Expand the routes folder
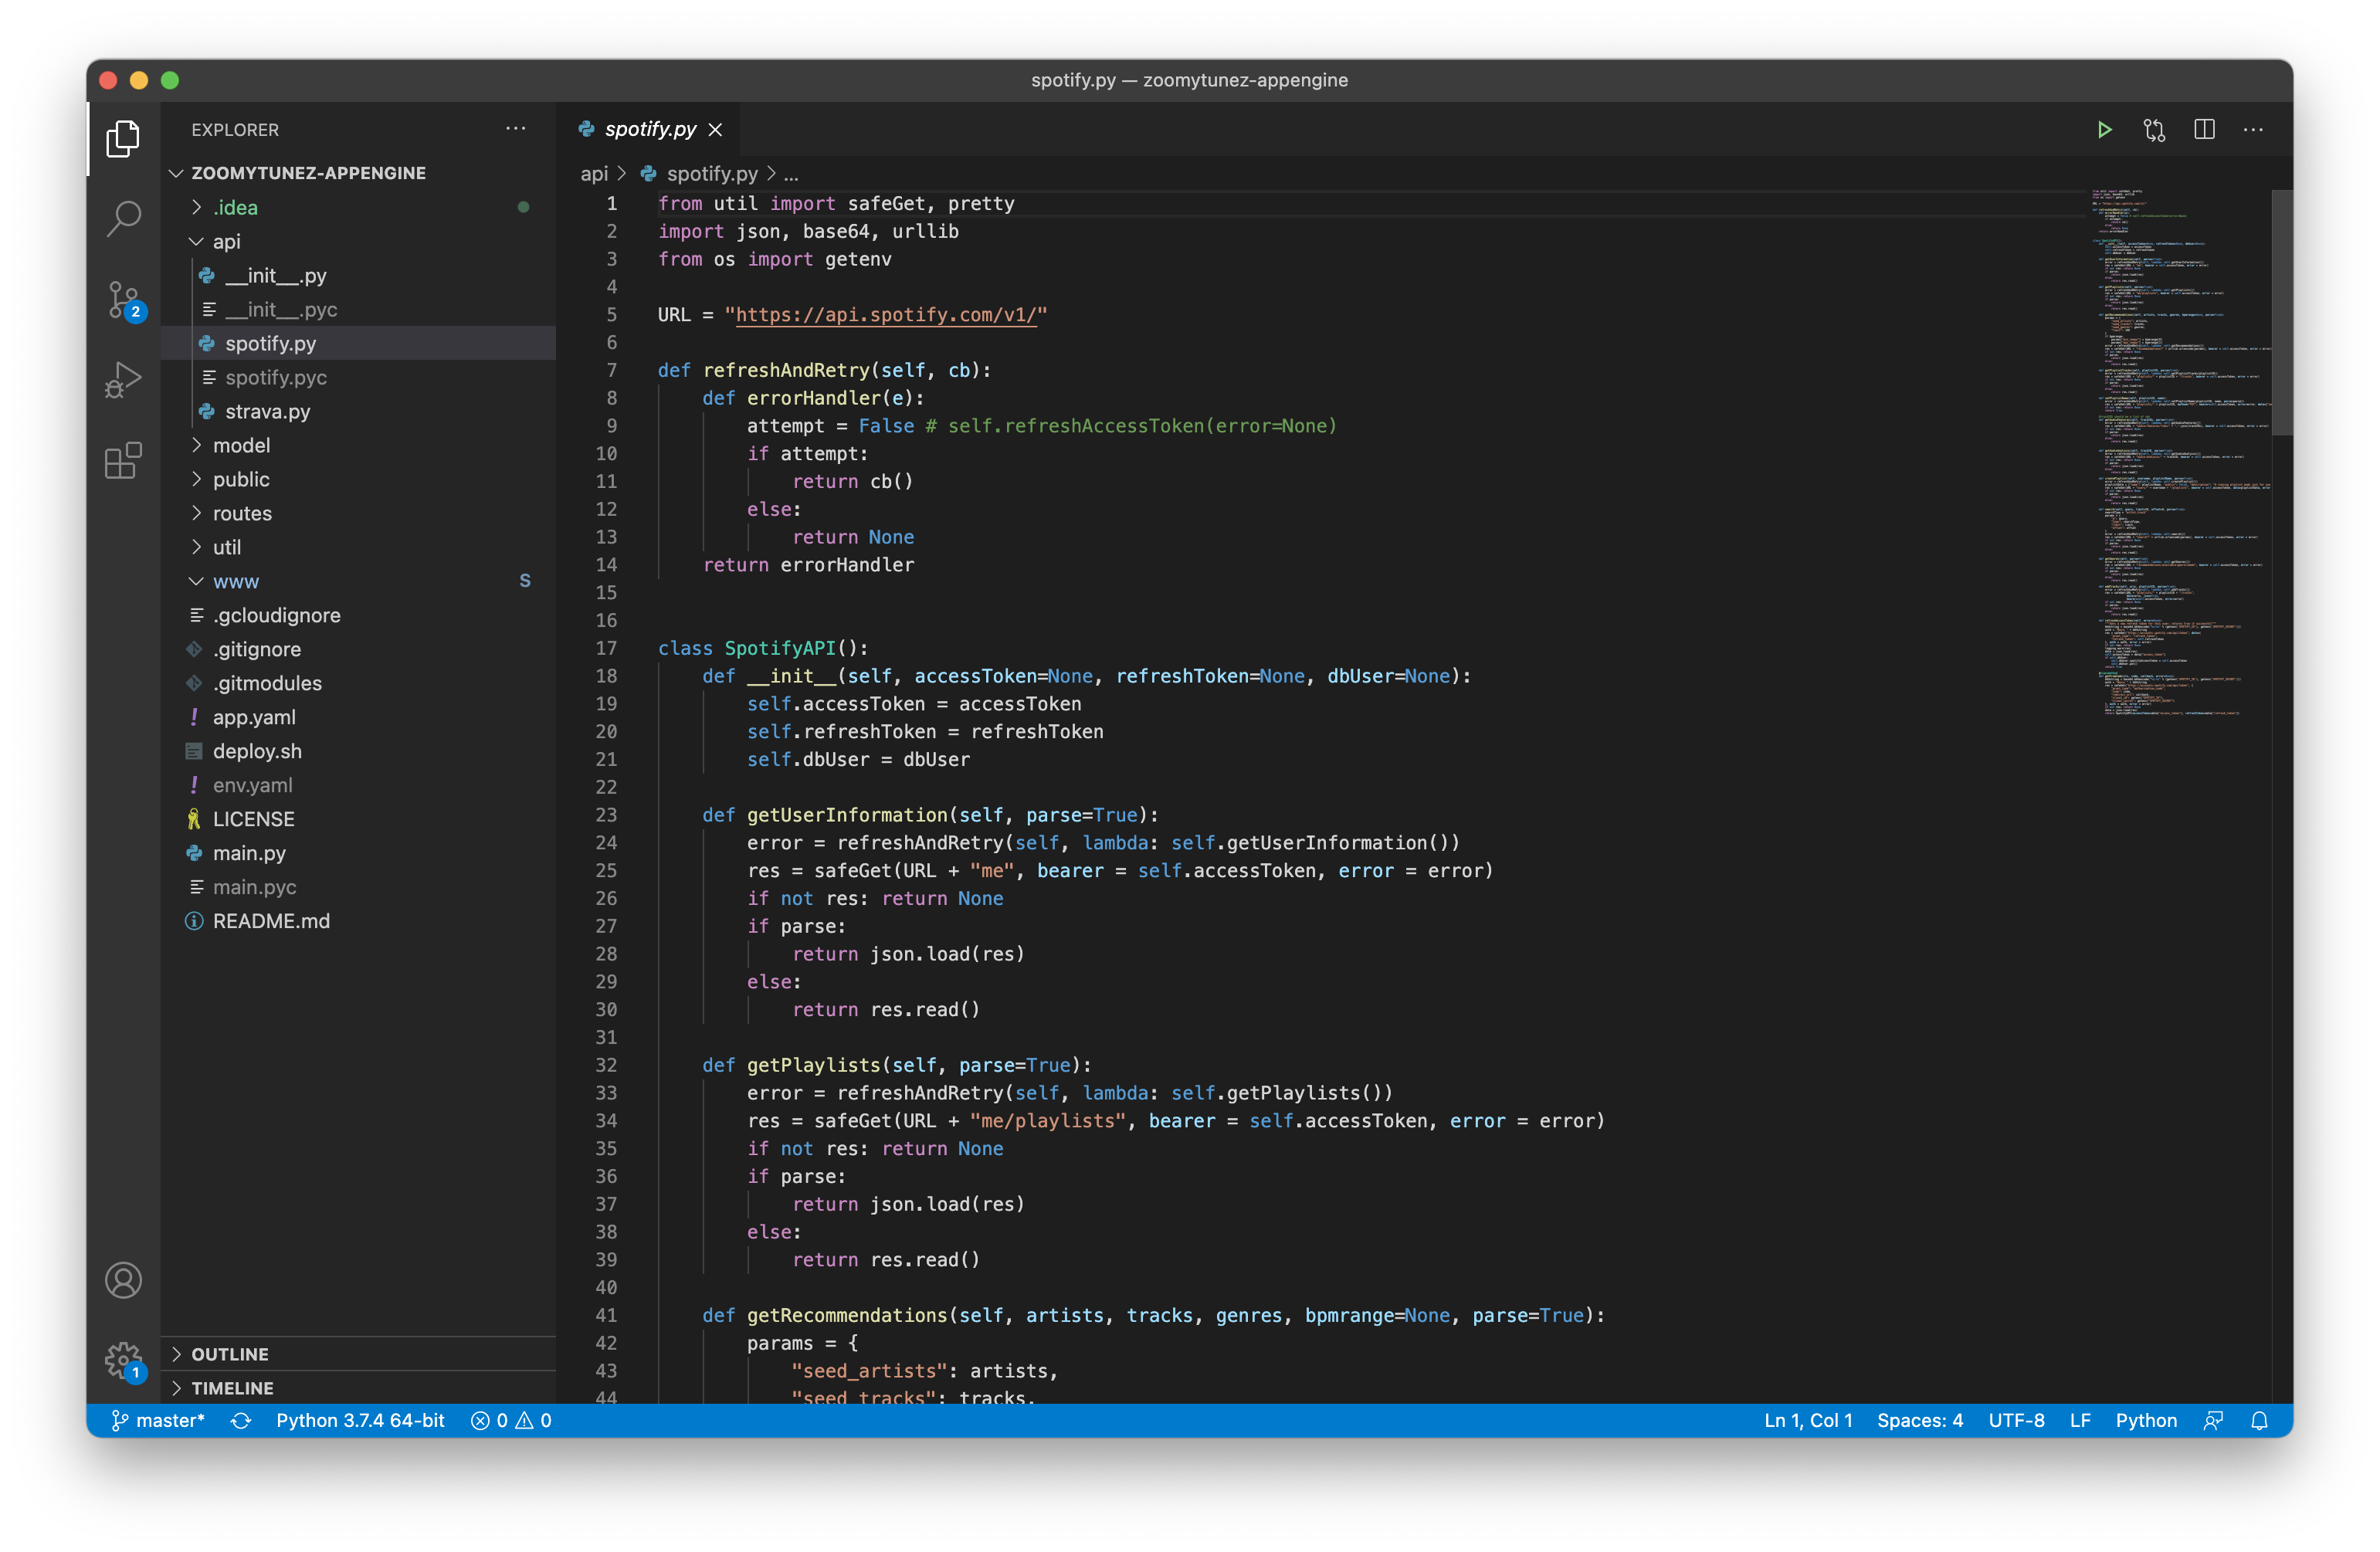 coord(358,513)
